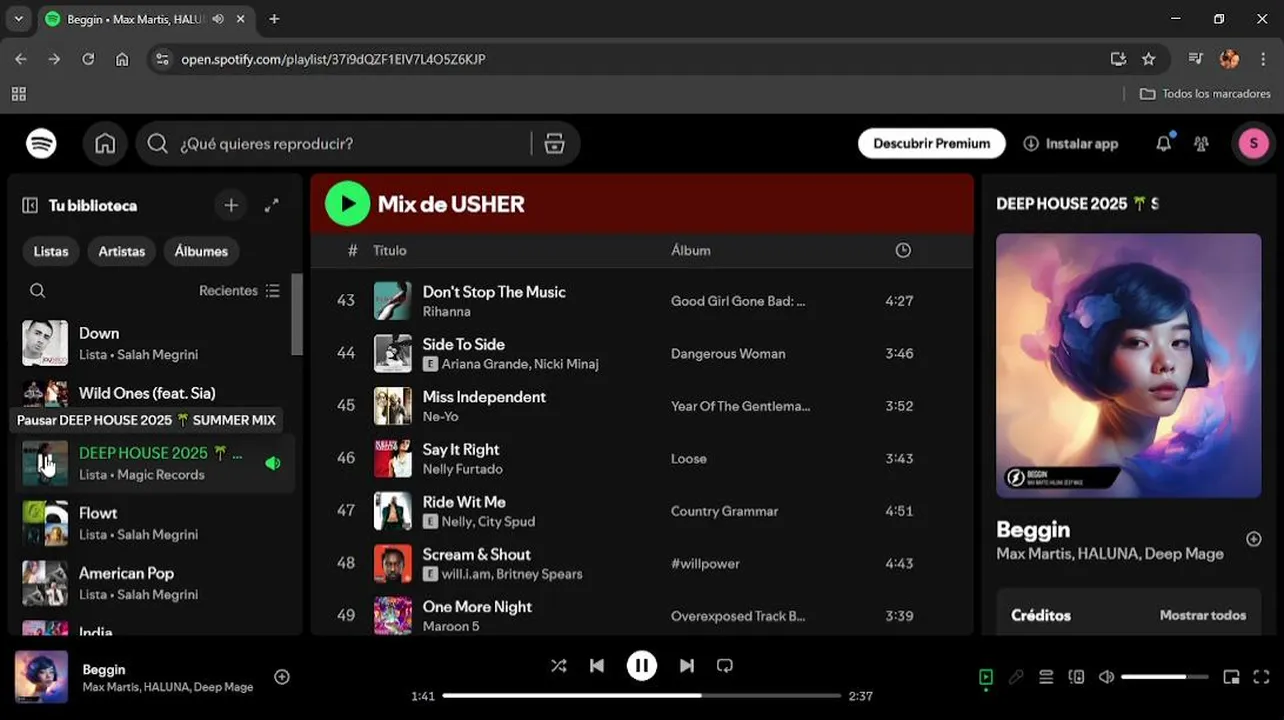Toggle repeat mode
The image size is (1284, 720).
click(725, 666)
